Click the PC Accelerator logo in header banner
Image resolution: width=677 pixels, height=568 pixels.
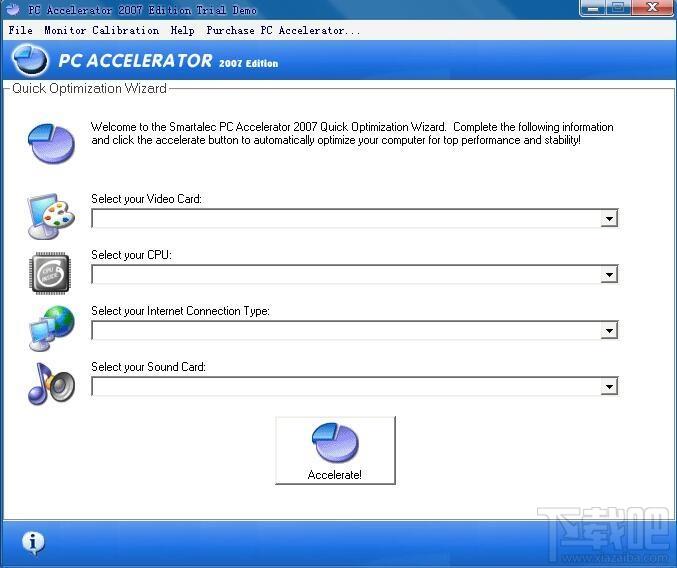(x=30, y=60)
